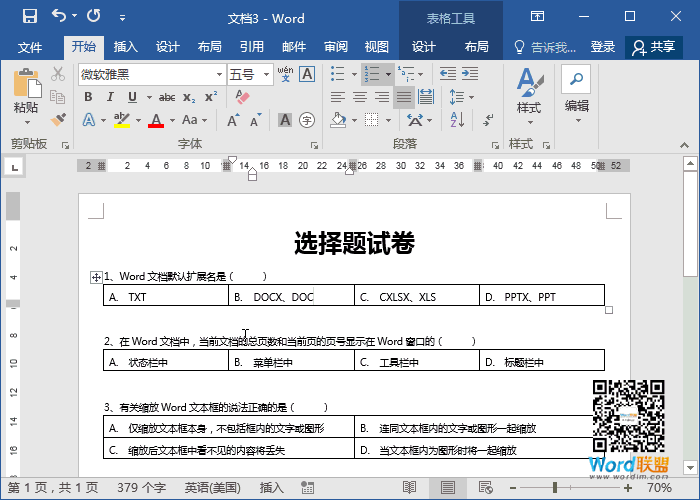Click the Sort A-Z icon
This screenshot has width=700, height=500.
(457, 120)
